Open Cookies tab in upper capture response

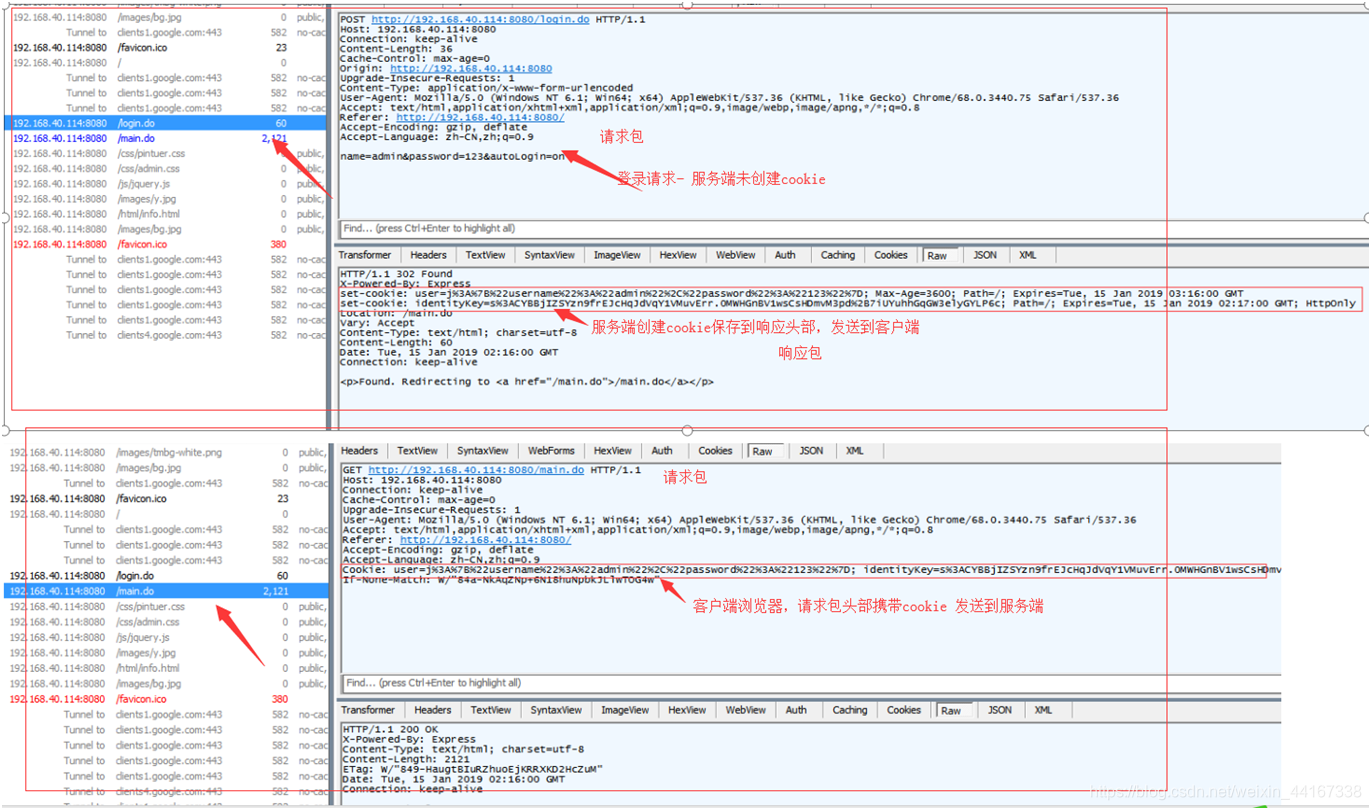click(x=890, y=255)
